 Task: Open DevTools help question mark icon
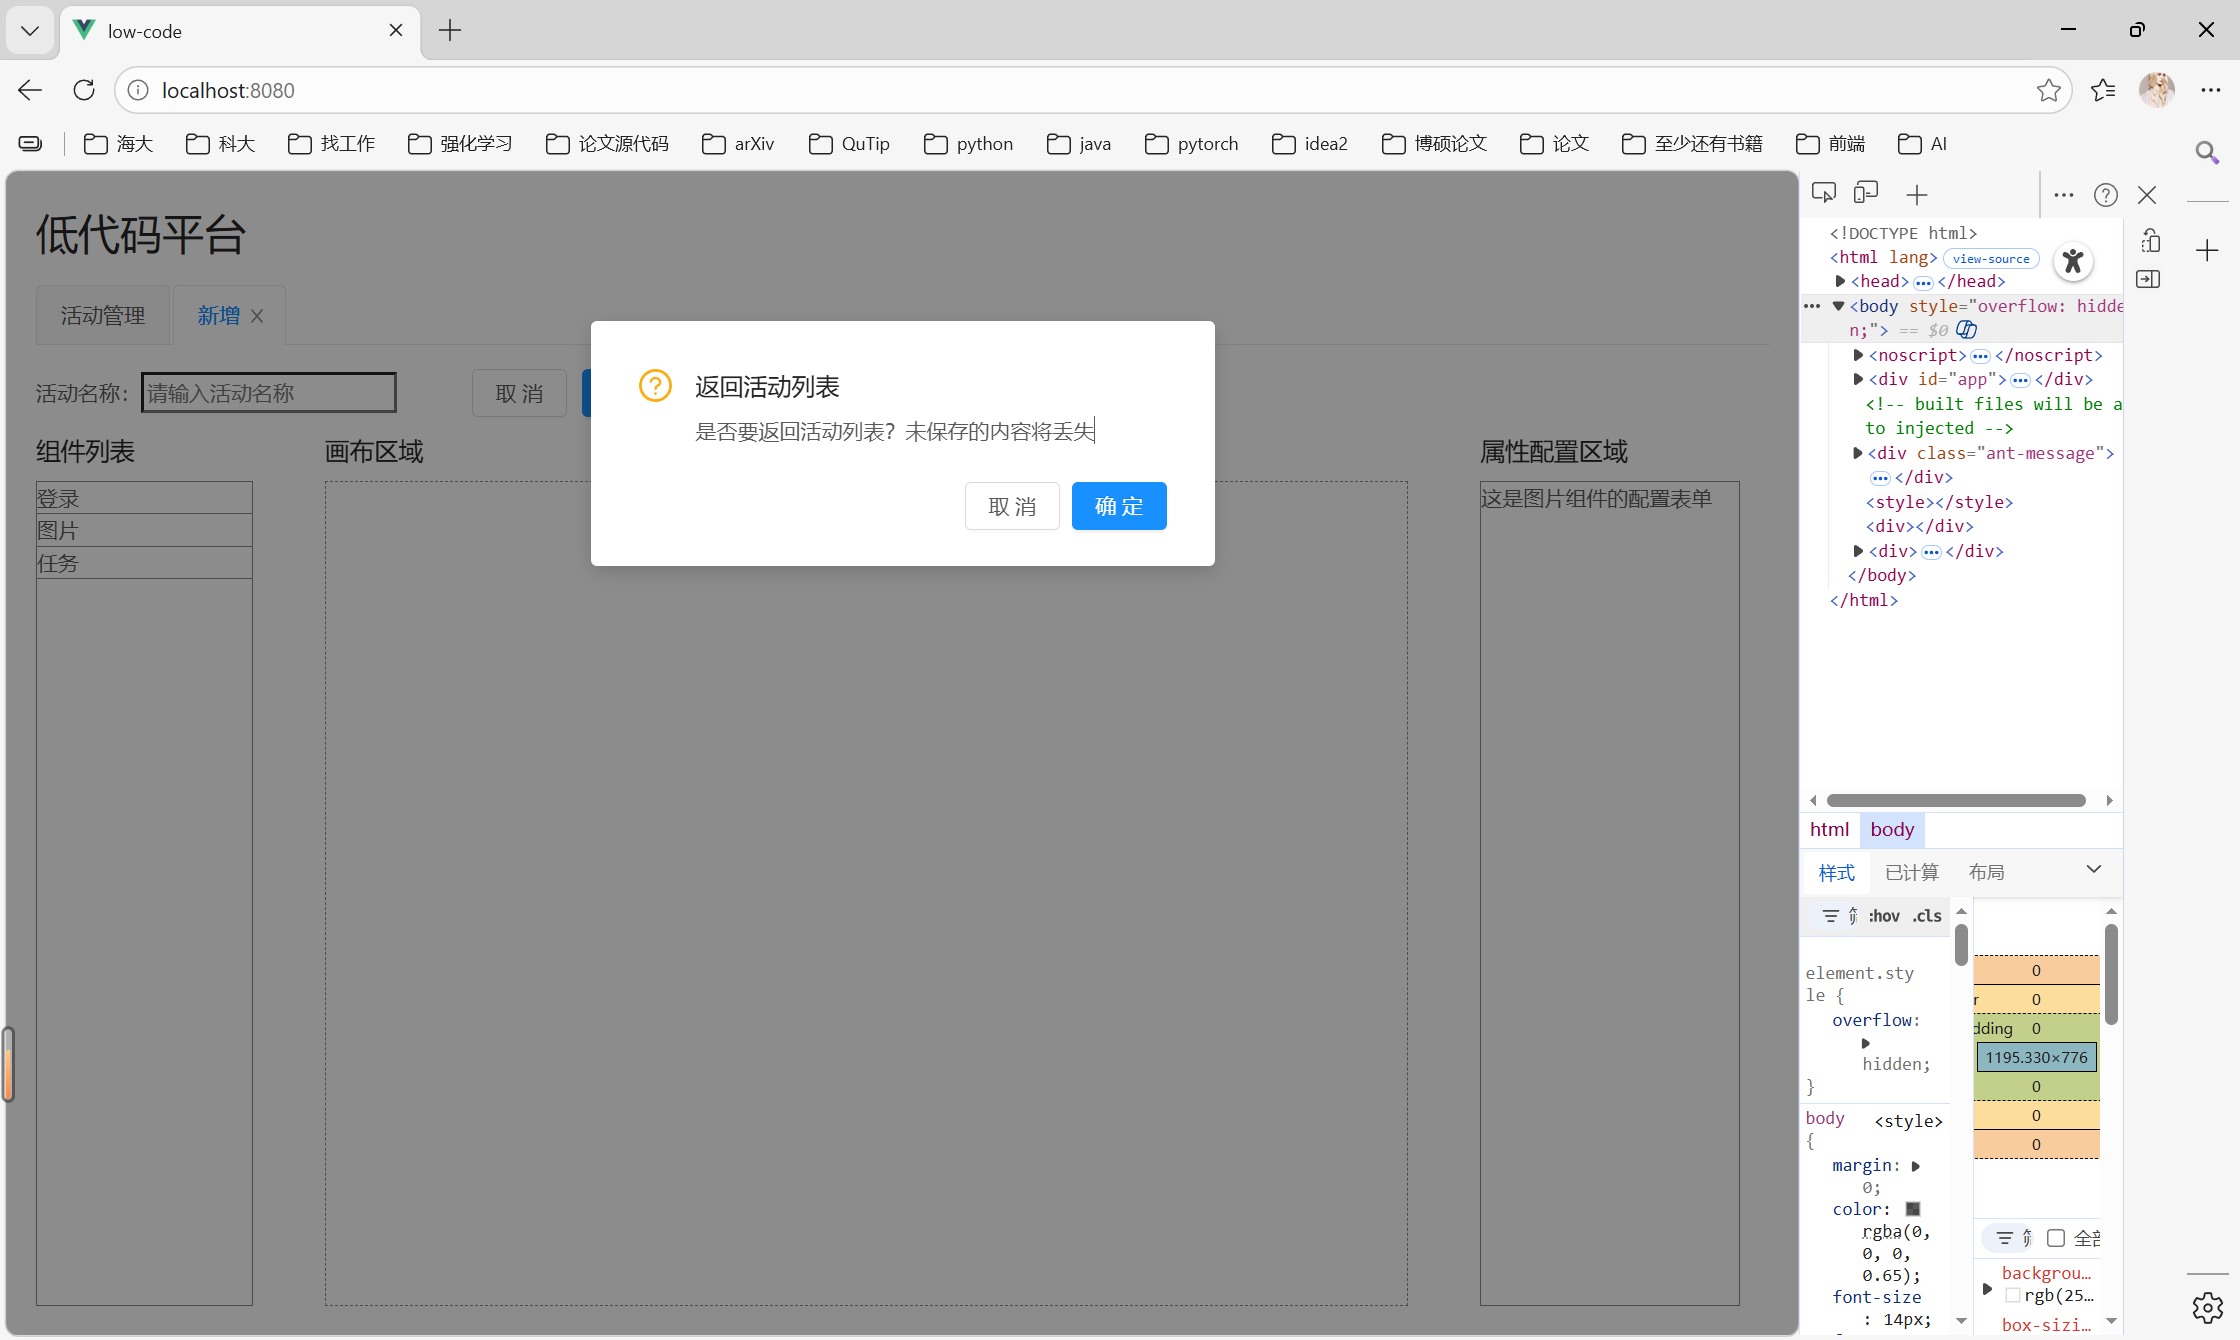pos(2105,195)
